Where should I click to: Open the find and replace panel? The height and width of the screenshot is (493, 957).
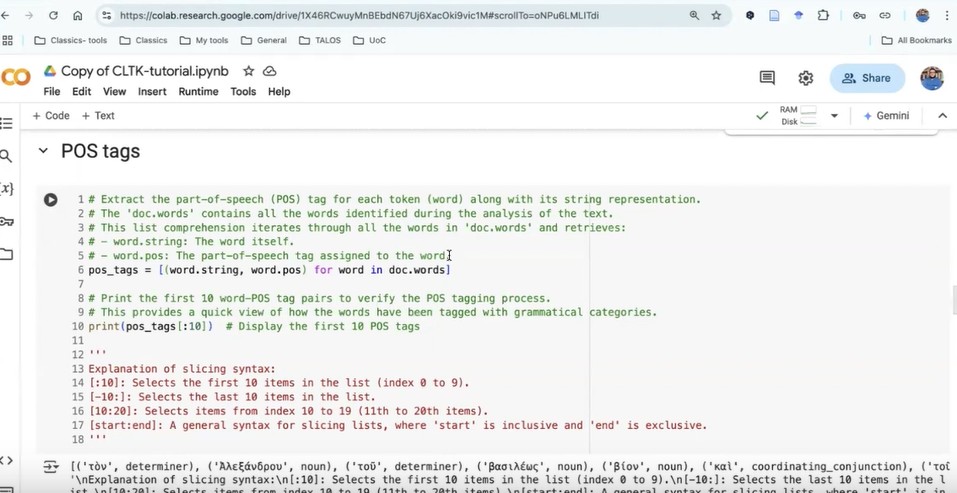click(6, 156)
